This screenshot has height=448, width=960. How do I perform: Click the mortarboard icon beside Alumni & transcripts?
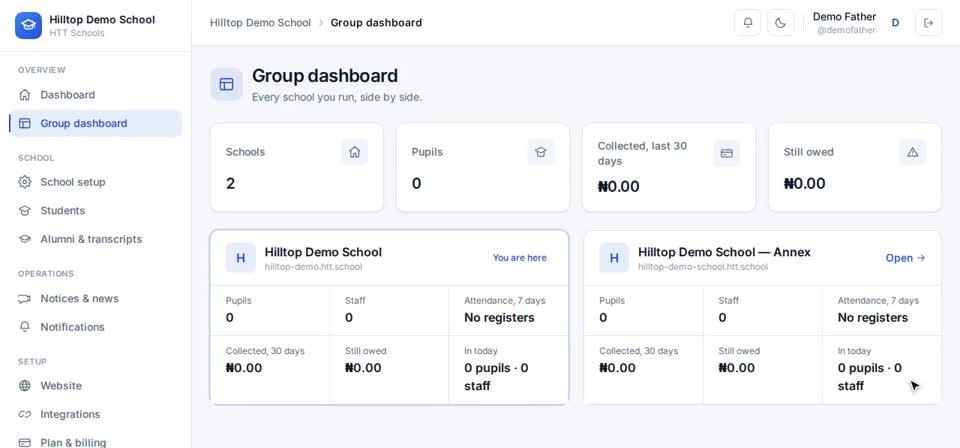[x=24, y=239]
